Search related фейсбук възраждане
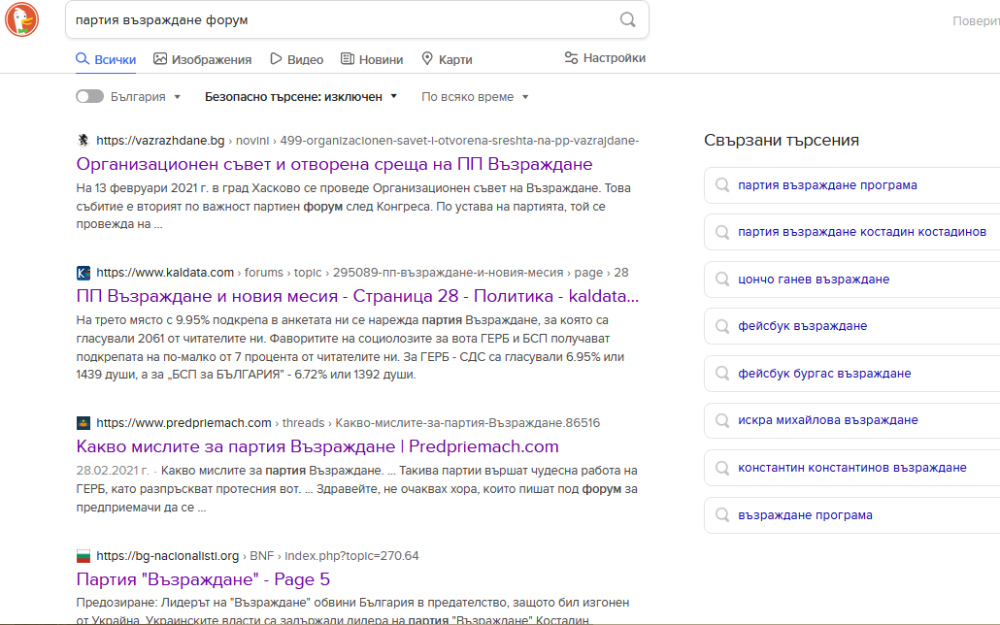This screenshot has width=1000, height=625. coord(802,326)
